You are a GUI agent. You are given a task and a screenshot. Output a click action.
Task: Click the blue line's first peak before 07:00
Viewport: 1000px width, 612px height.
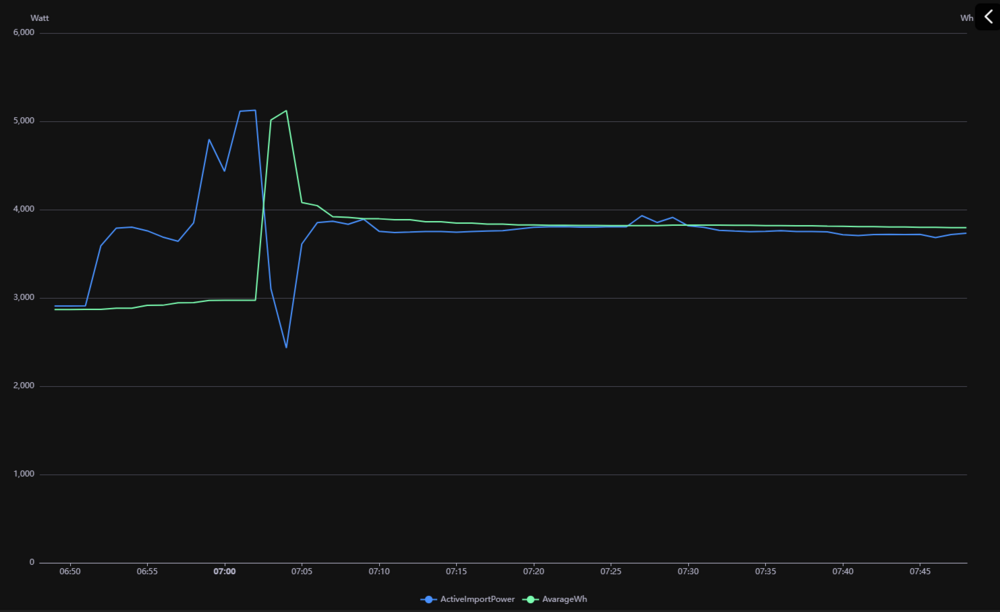(x=209, y=140)
